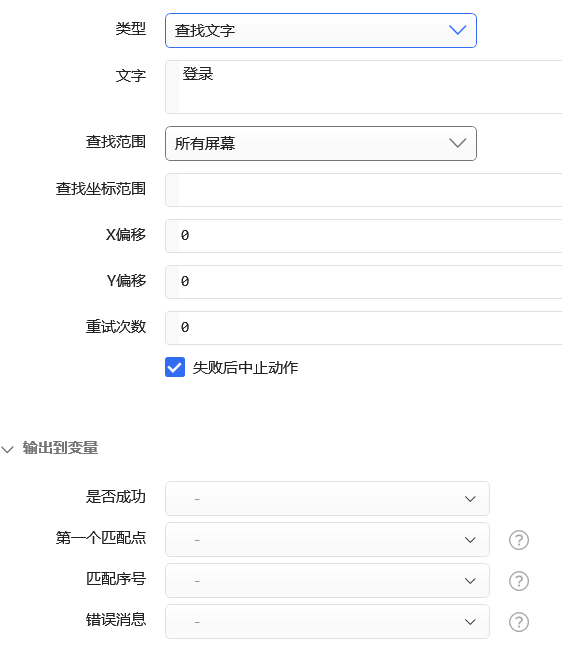The height and width of the screenshot is (665, 562).
Task: Click the X偏移 input field
Action: point(363,236)
